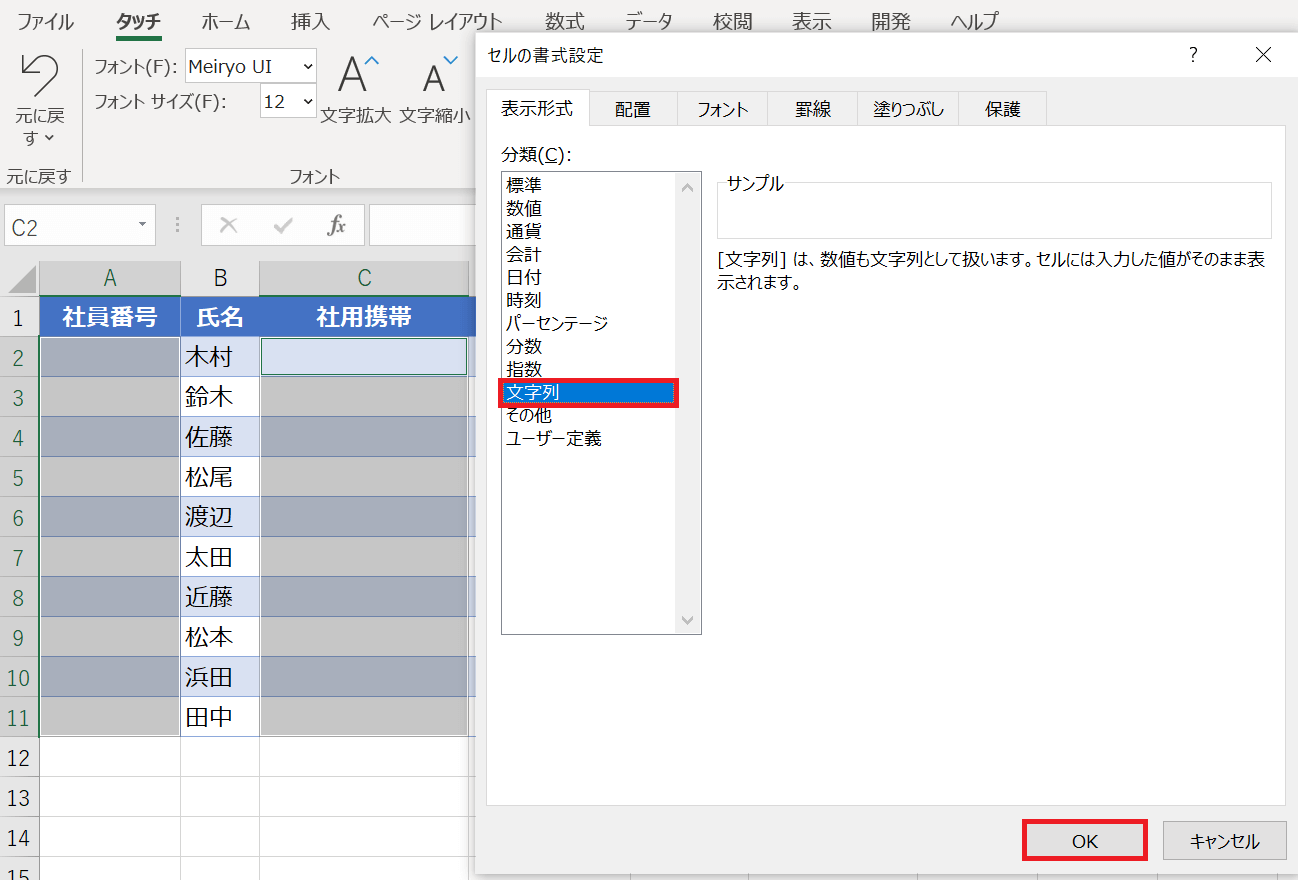Open the ホーム ribbon tab

tap(226, 21)
